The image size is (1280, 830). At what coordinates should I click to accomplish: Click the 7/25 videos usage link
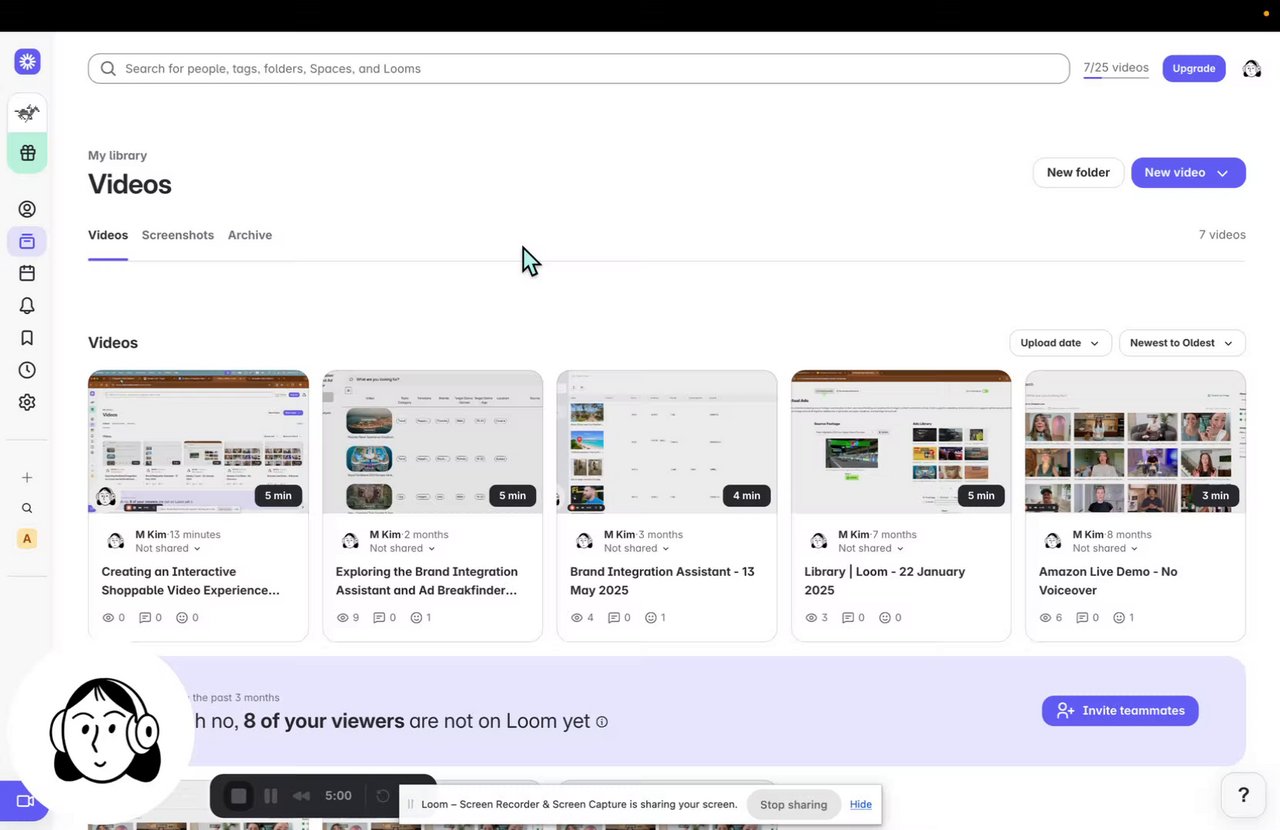click(1116, 68)
